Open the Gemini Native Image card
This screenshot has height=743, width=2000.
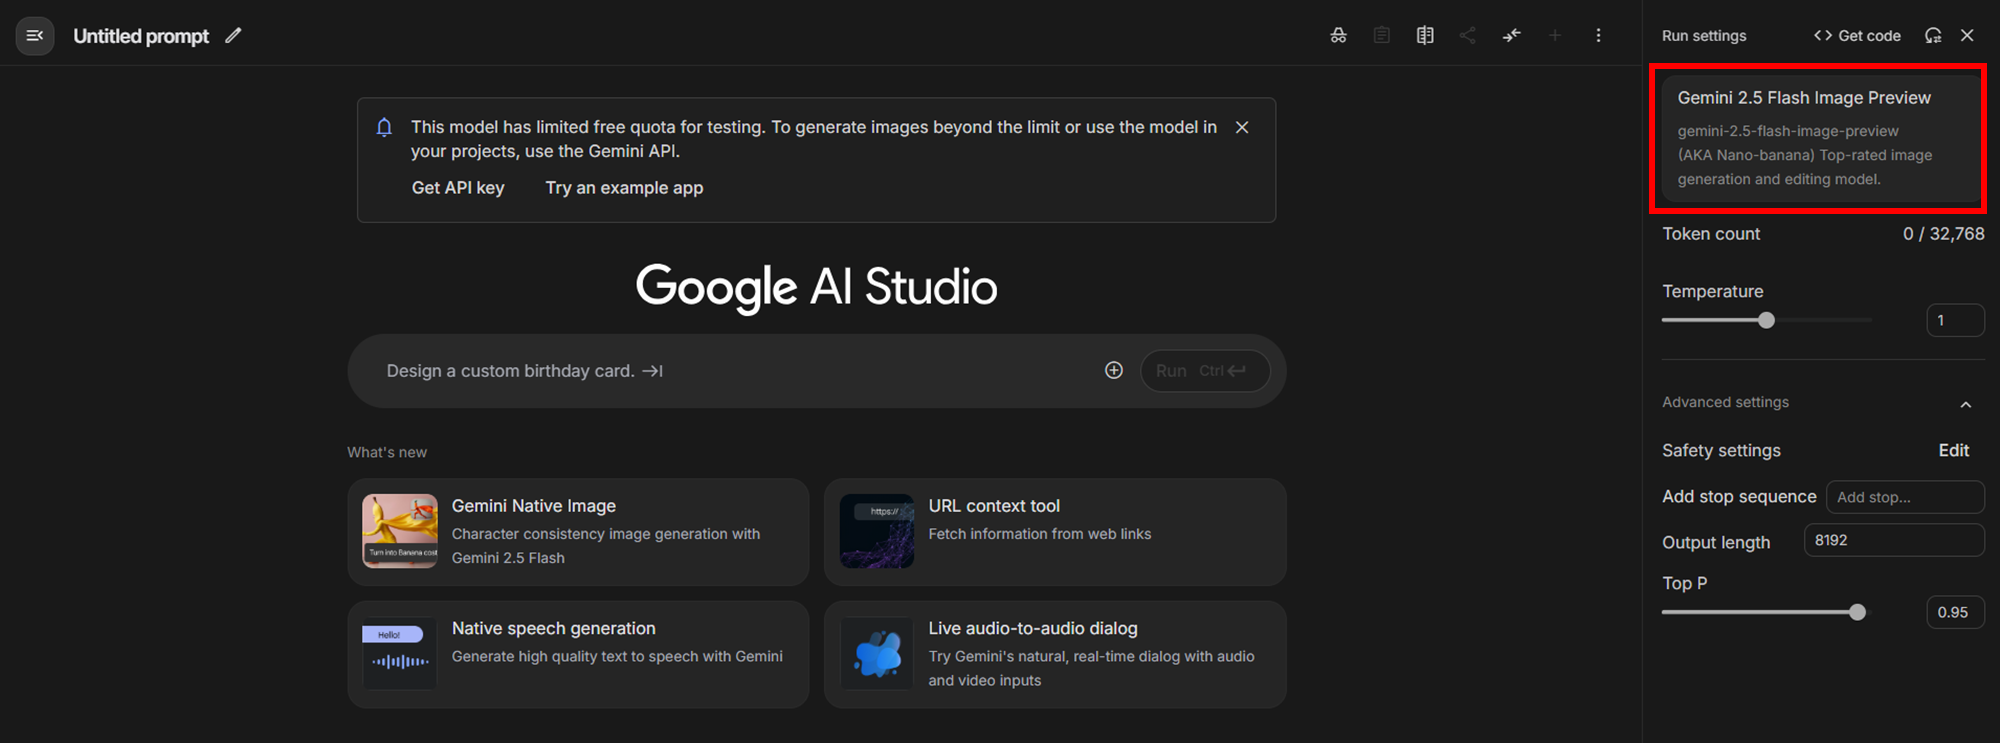578,532
